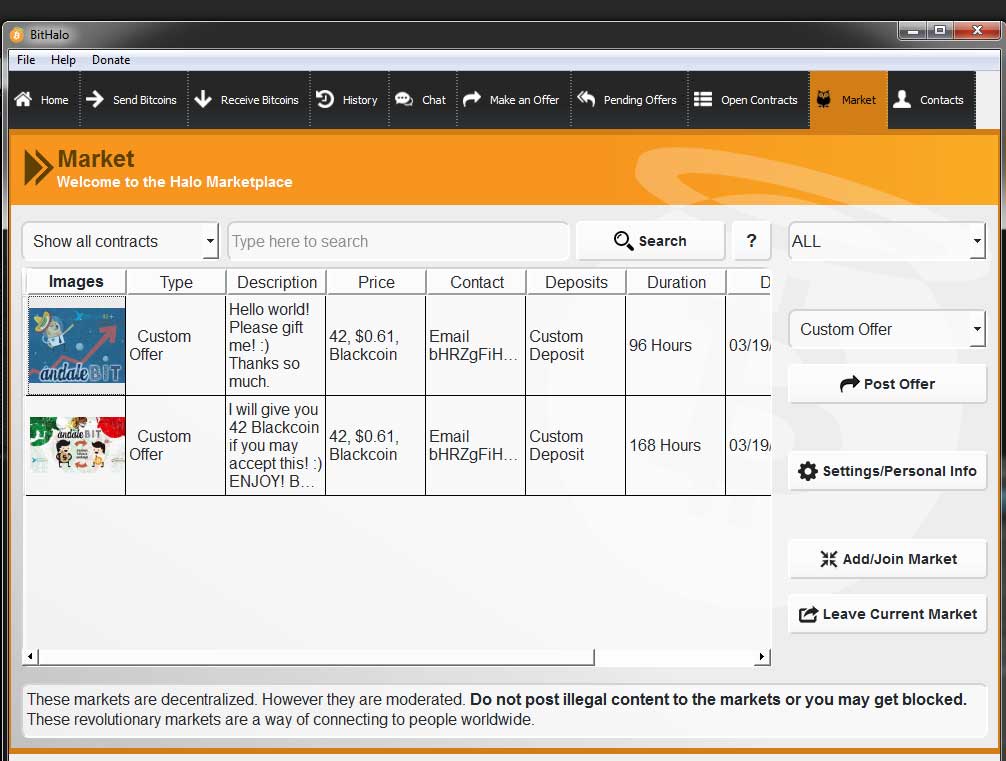This screenshot has height=761, width=1006.
Task: Click the Leave Current Market button
Action: click(x=887, y=614)
